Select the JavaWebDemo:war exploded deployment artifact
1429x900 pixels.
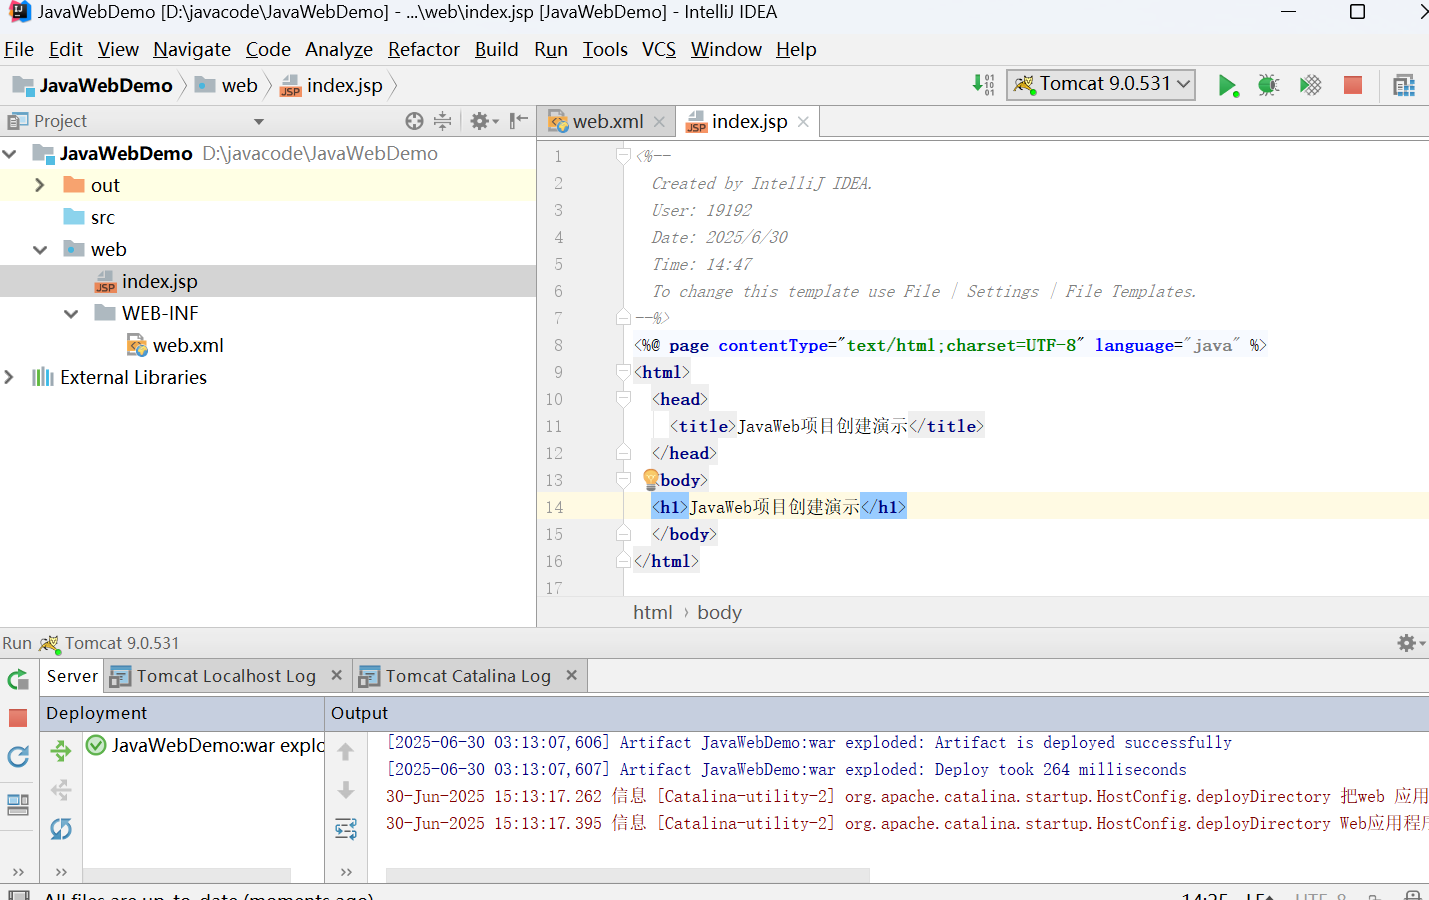tap(205, 745)
